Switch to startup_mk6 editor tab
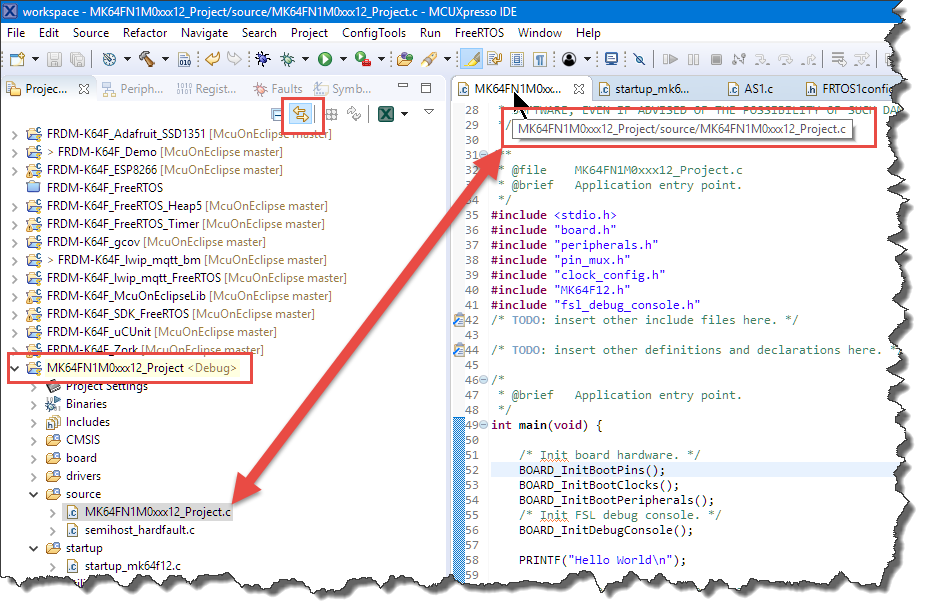931x615 pixels. click(x=651, y=89)
